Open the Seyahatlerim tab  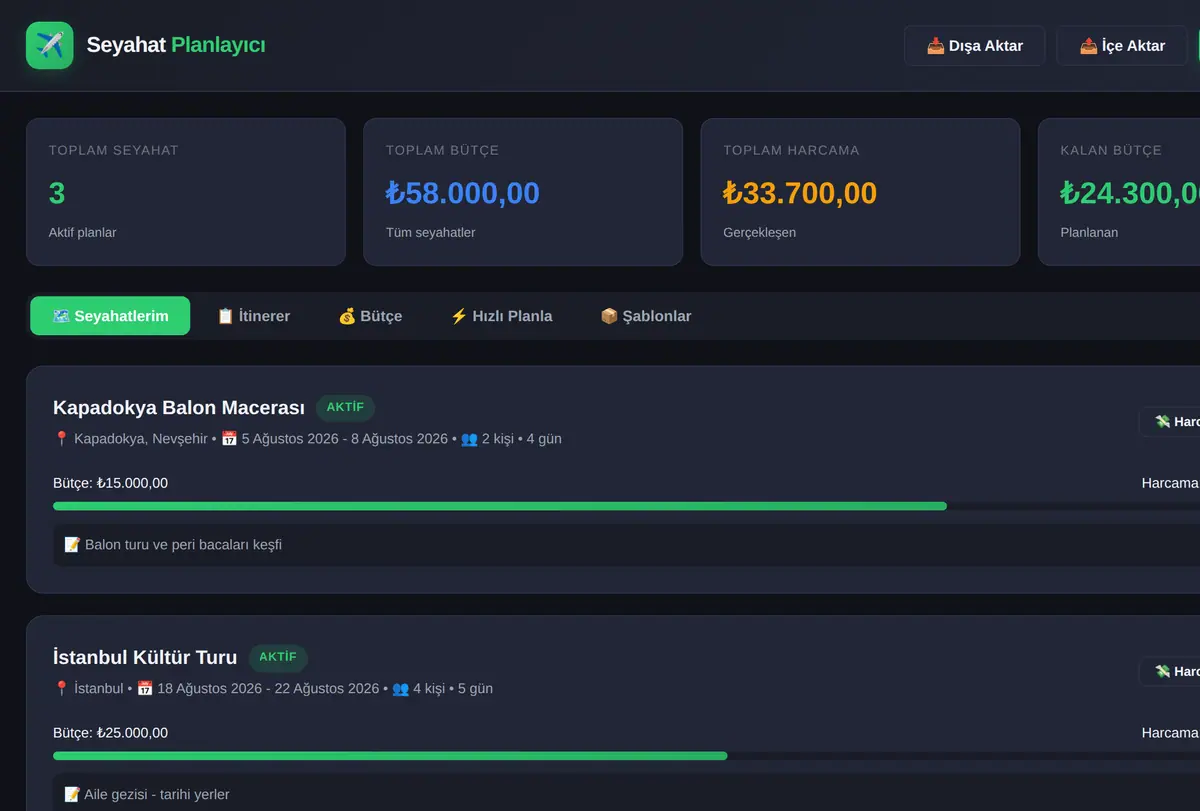(x=110, y=316)
